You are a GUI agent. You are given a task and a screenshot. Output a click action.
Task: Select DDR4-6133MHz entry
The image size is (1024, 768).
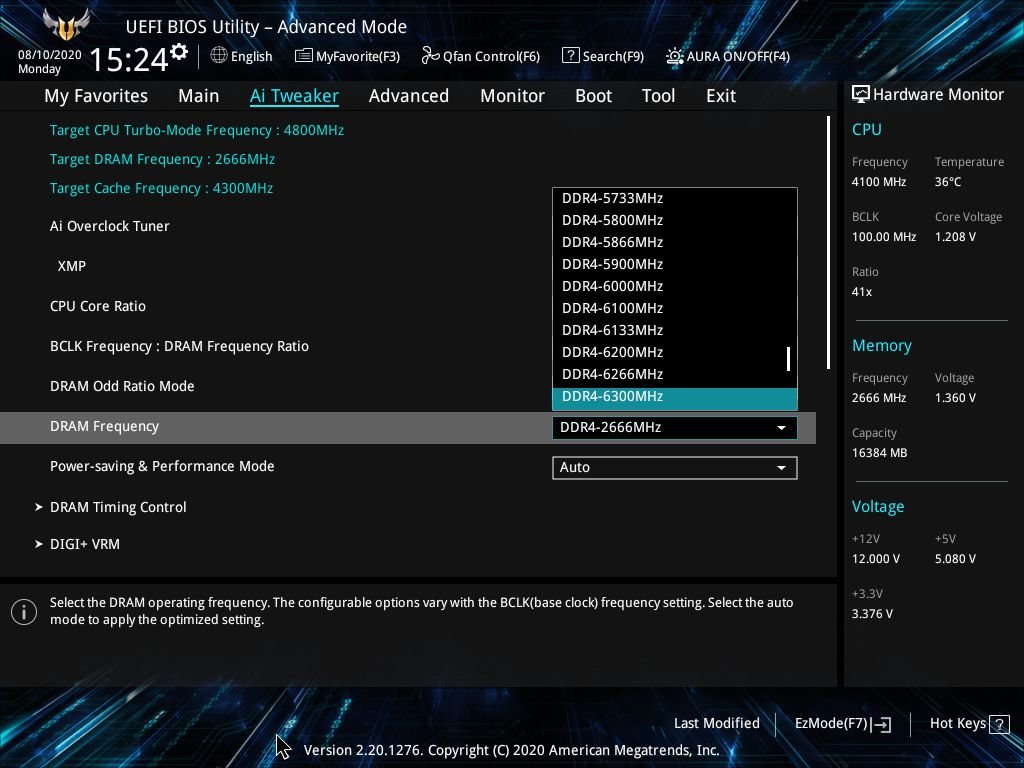tap(675, 330)
